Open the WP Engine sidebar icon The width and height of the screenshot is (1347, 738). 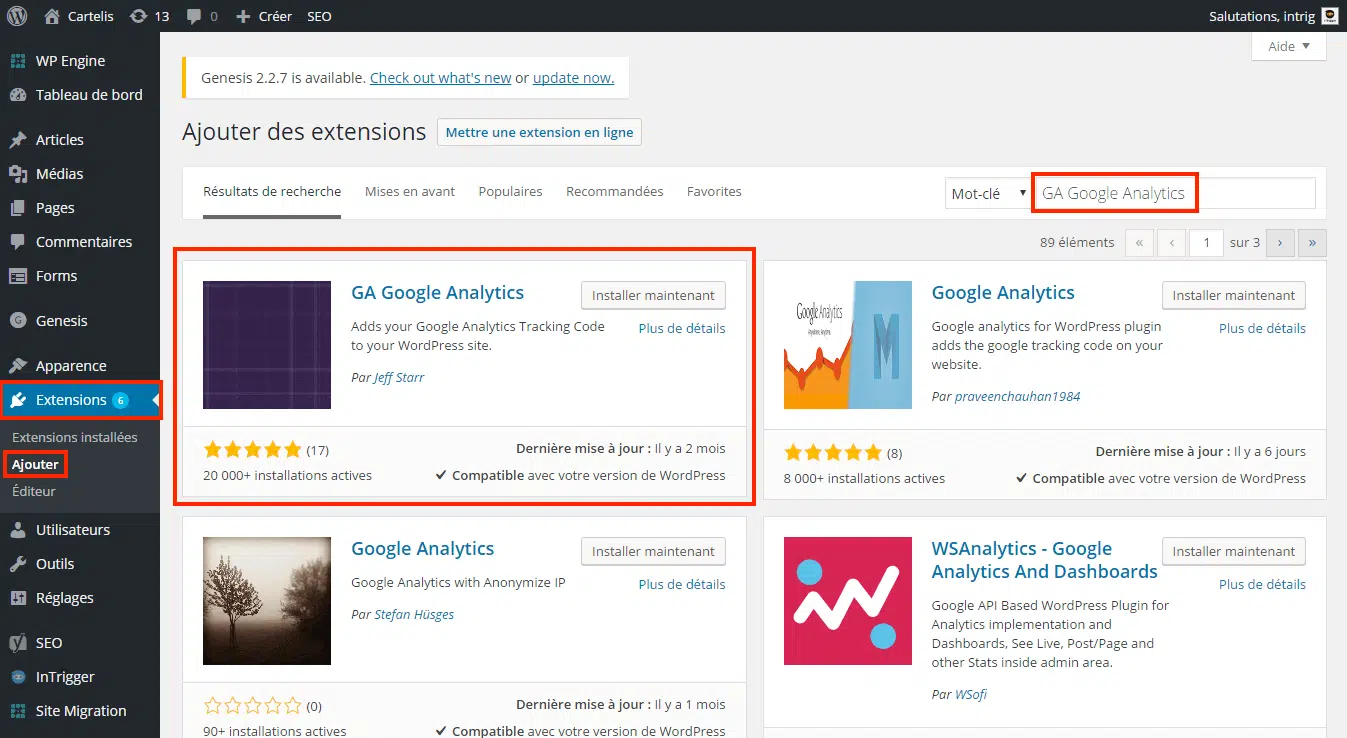pos(18,61)
